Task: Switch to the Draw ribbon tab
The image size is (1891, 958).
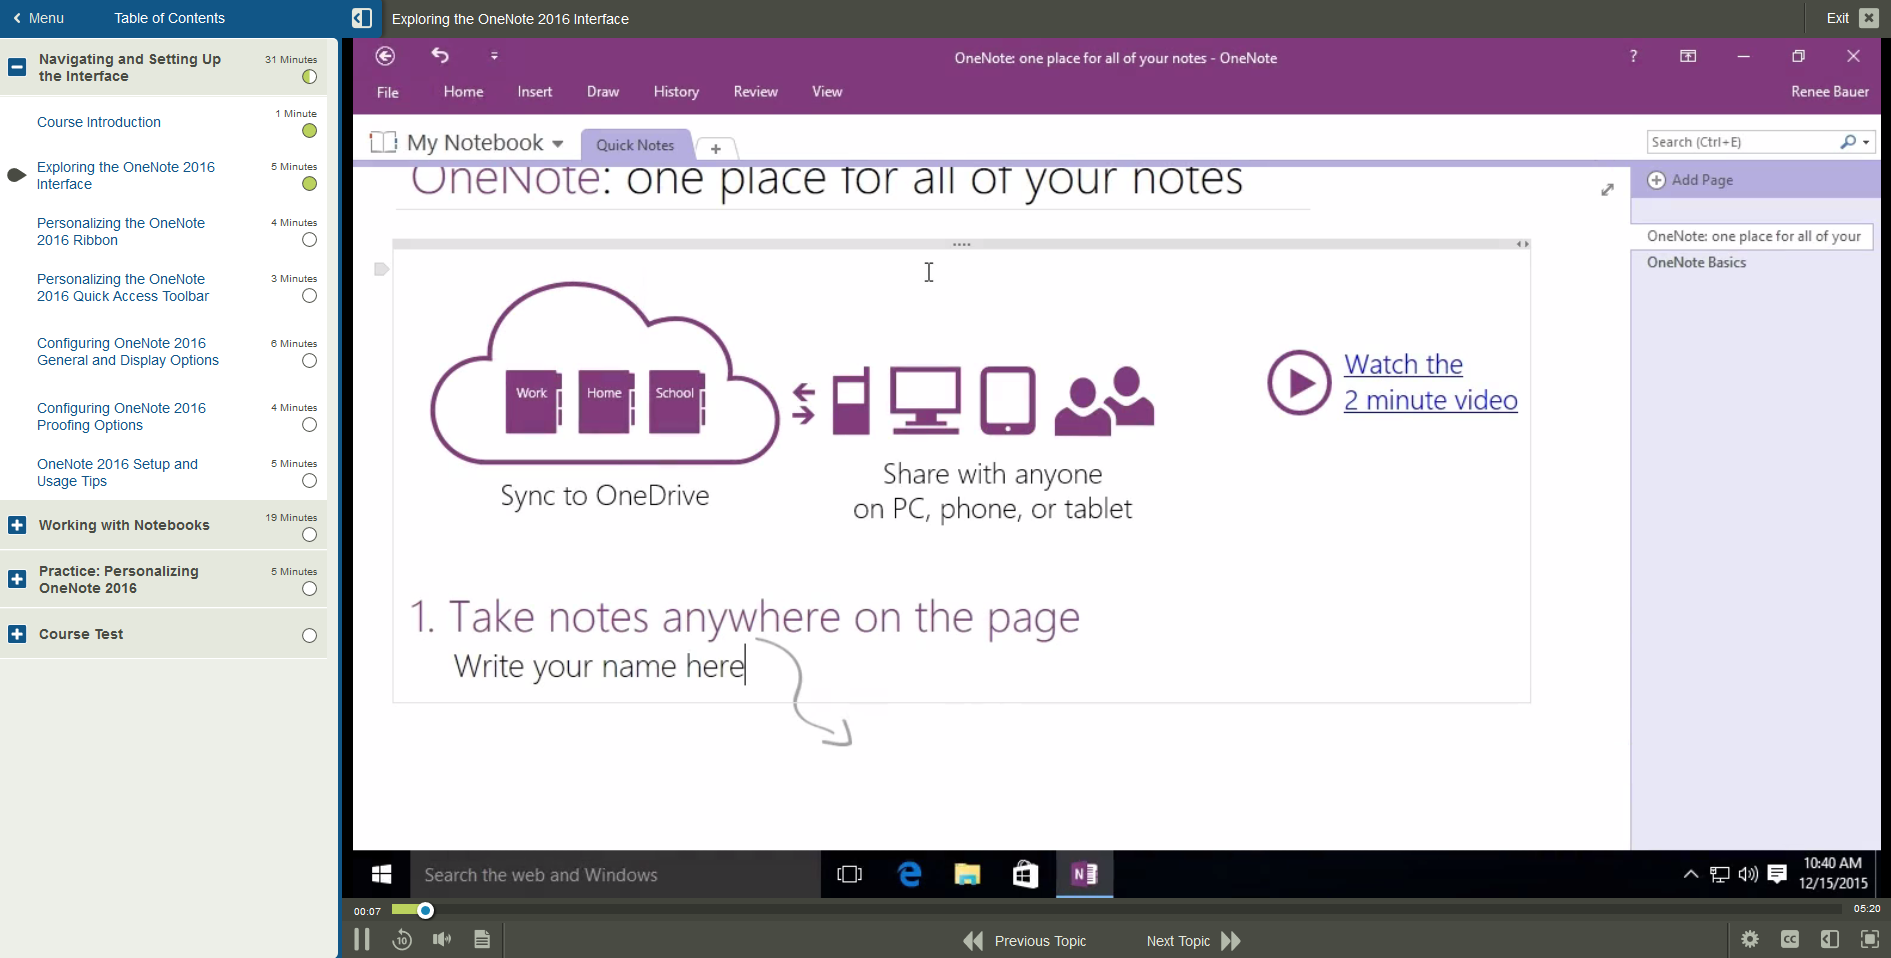Action: click(602, 91)
